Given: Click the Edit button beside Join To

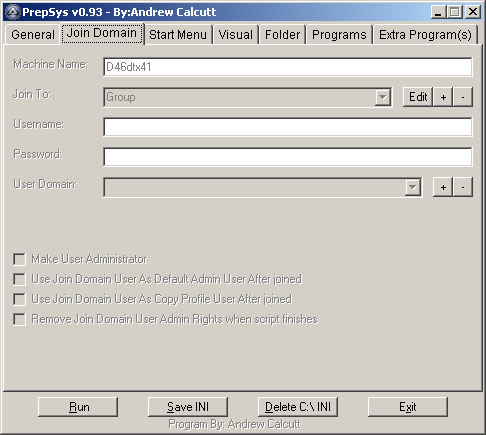Looking at the screenshot, I should coord(418,97).
